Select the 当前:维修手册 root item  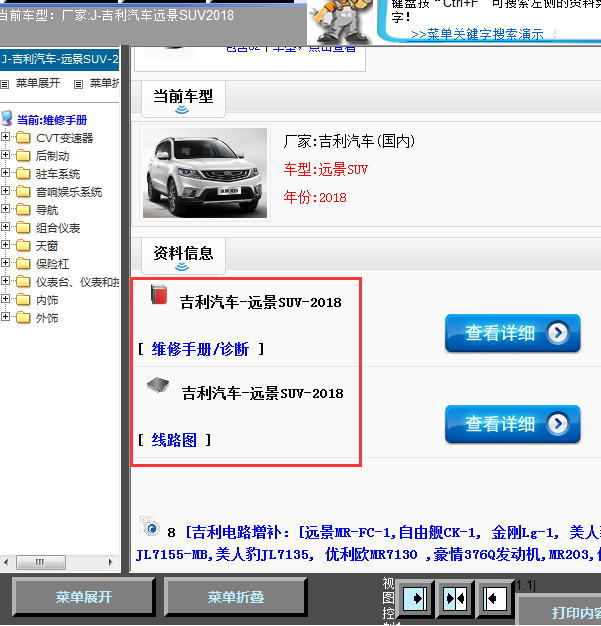(52, 120)
